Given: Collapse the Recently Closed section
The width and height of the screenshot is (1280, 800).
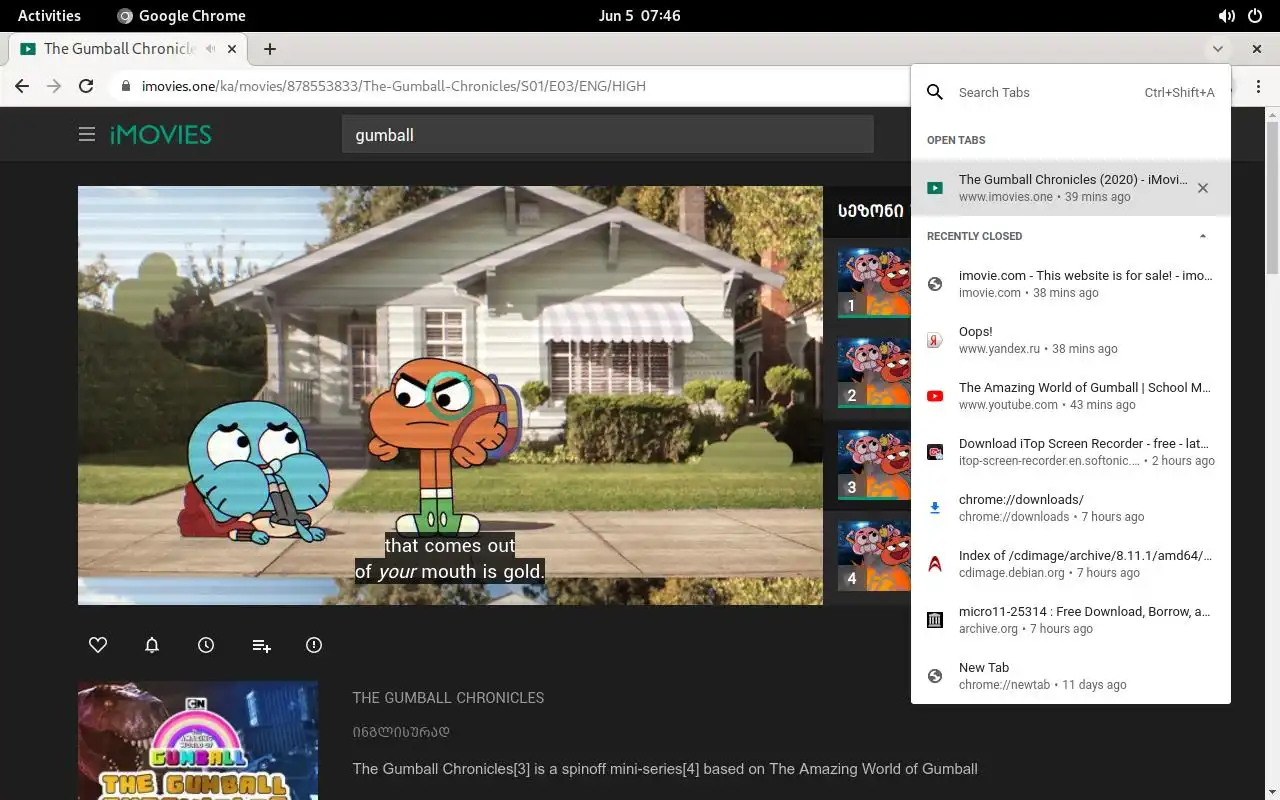Looking at the screenshot, I should pos(1203,236).
